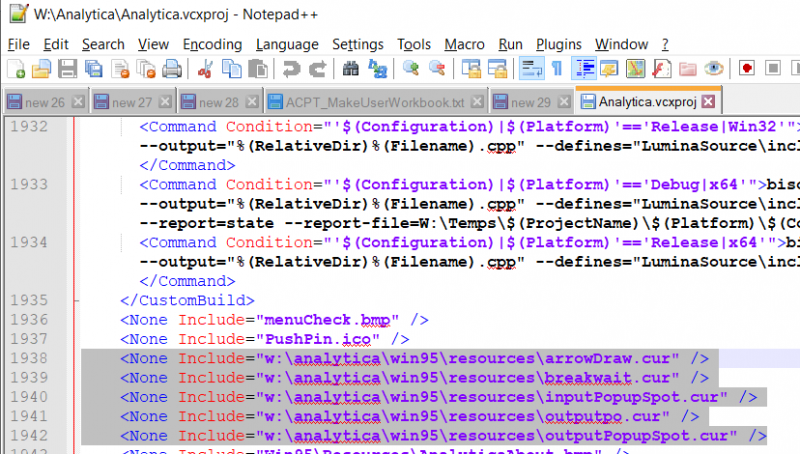Viewport: 800px width, 454px height.
Task: Switch to the new 28 tab
Action: 219,103
